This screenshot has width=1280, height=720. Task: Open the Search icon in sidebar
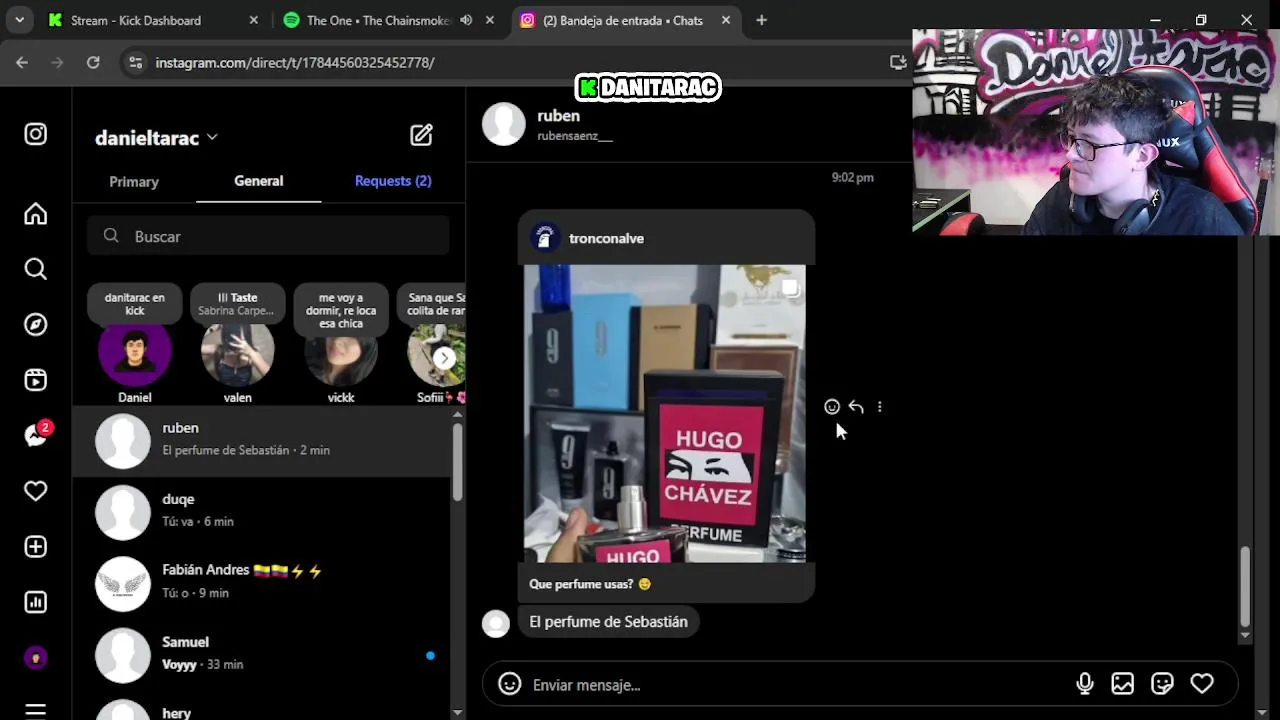click(x=35, y=269)
